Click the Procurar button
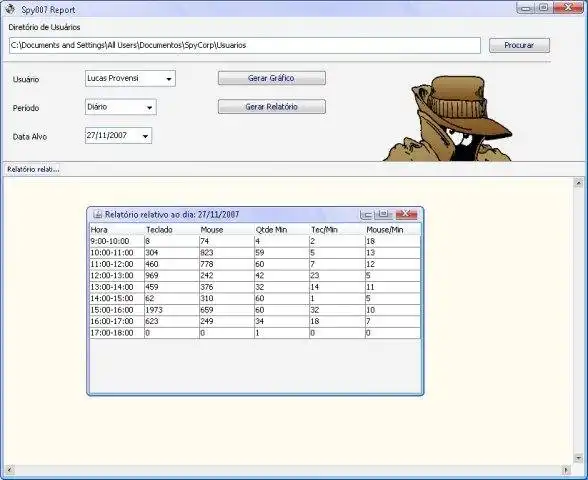The image size is (588, 480). [x=519, y=45]
